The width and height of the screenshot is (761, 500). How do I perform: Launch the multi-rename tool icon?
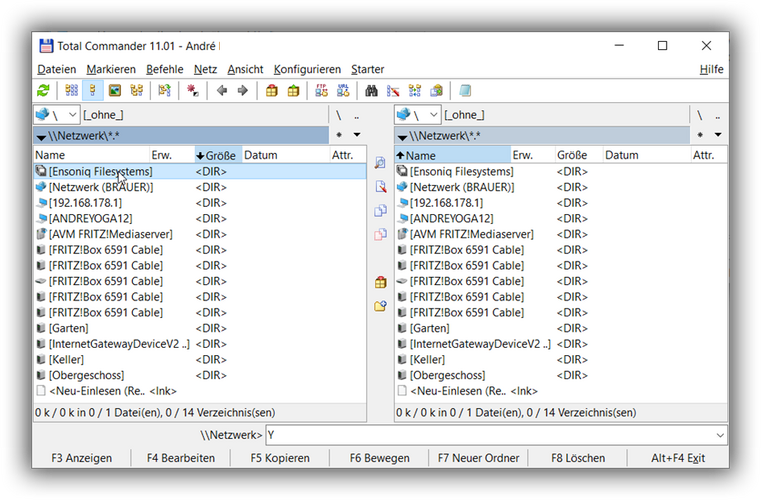393,91
